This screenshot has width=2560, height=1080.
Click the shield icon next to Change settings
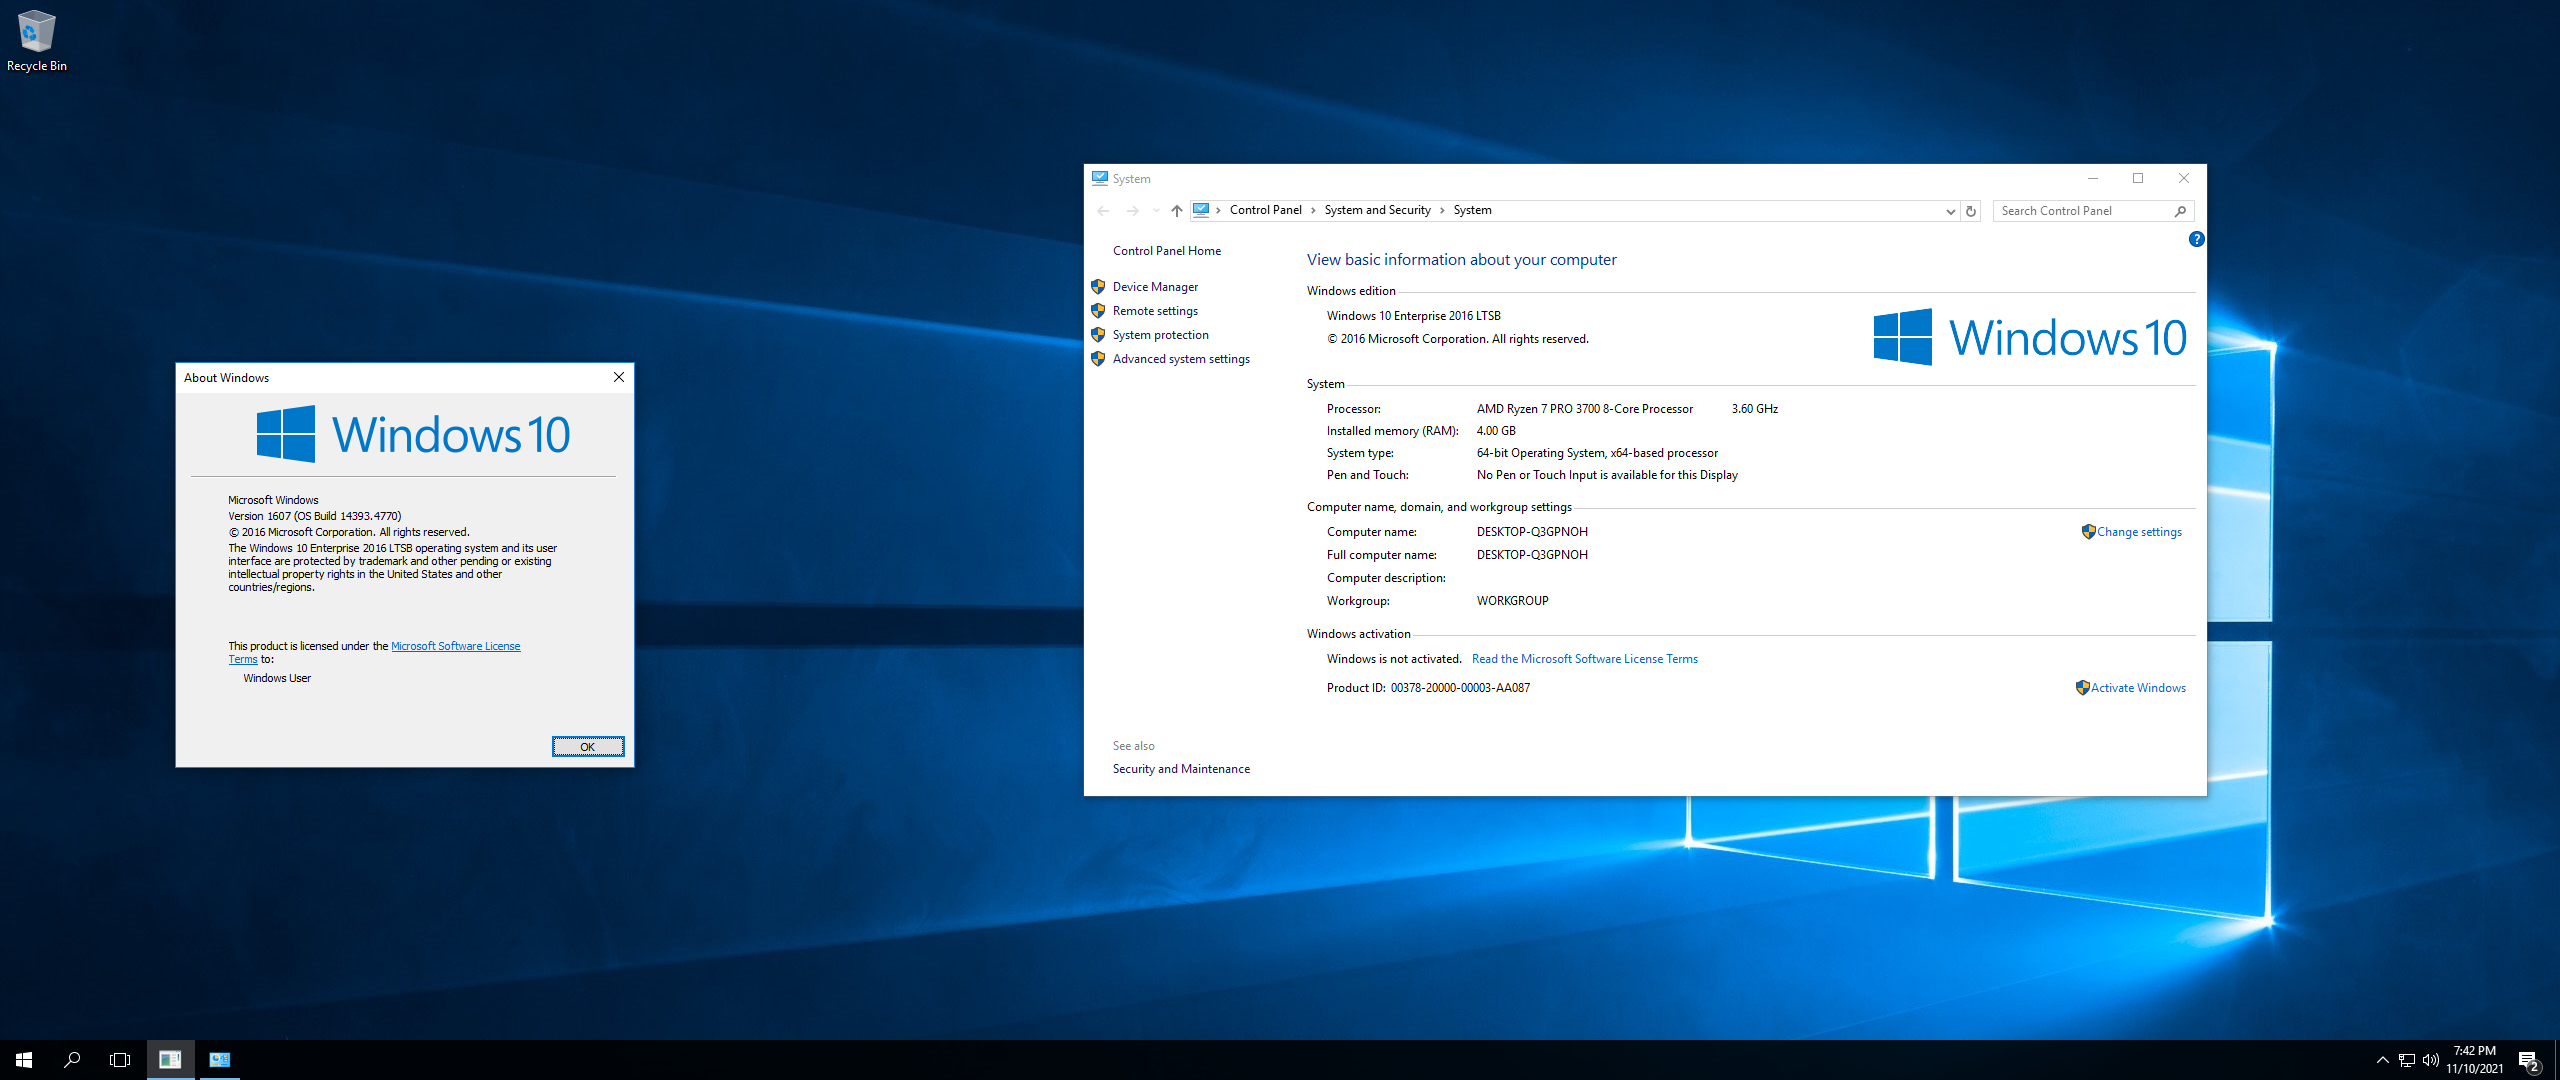click(x=2088, y=532)
